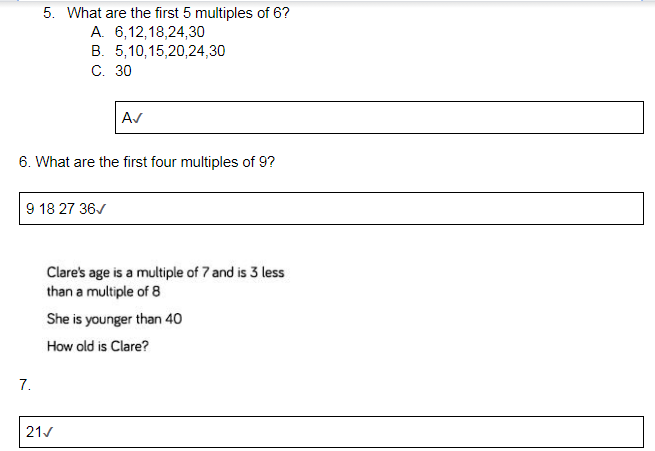Click the question number label "6."
The height and width of the screenshot is (451, 655).
[25, 161]
